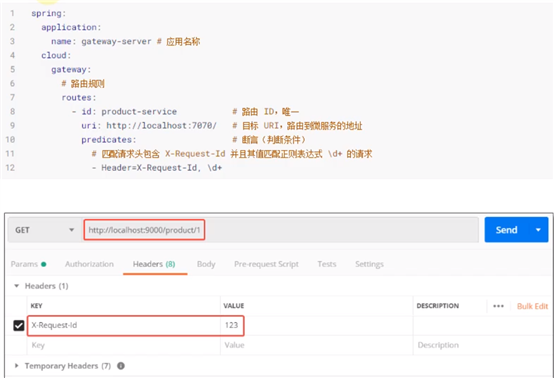Click the X-Request-Id key cell

coord(124,325)
